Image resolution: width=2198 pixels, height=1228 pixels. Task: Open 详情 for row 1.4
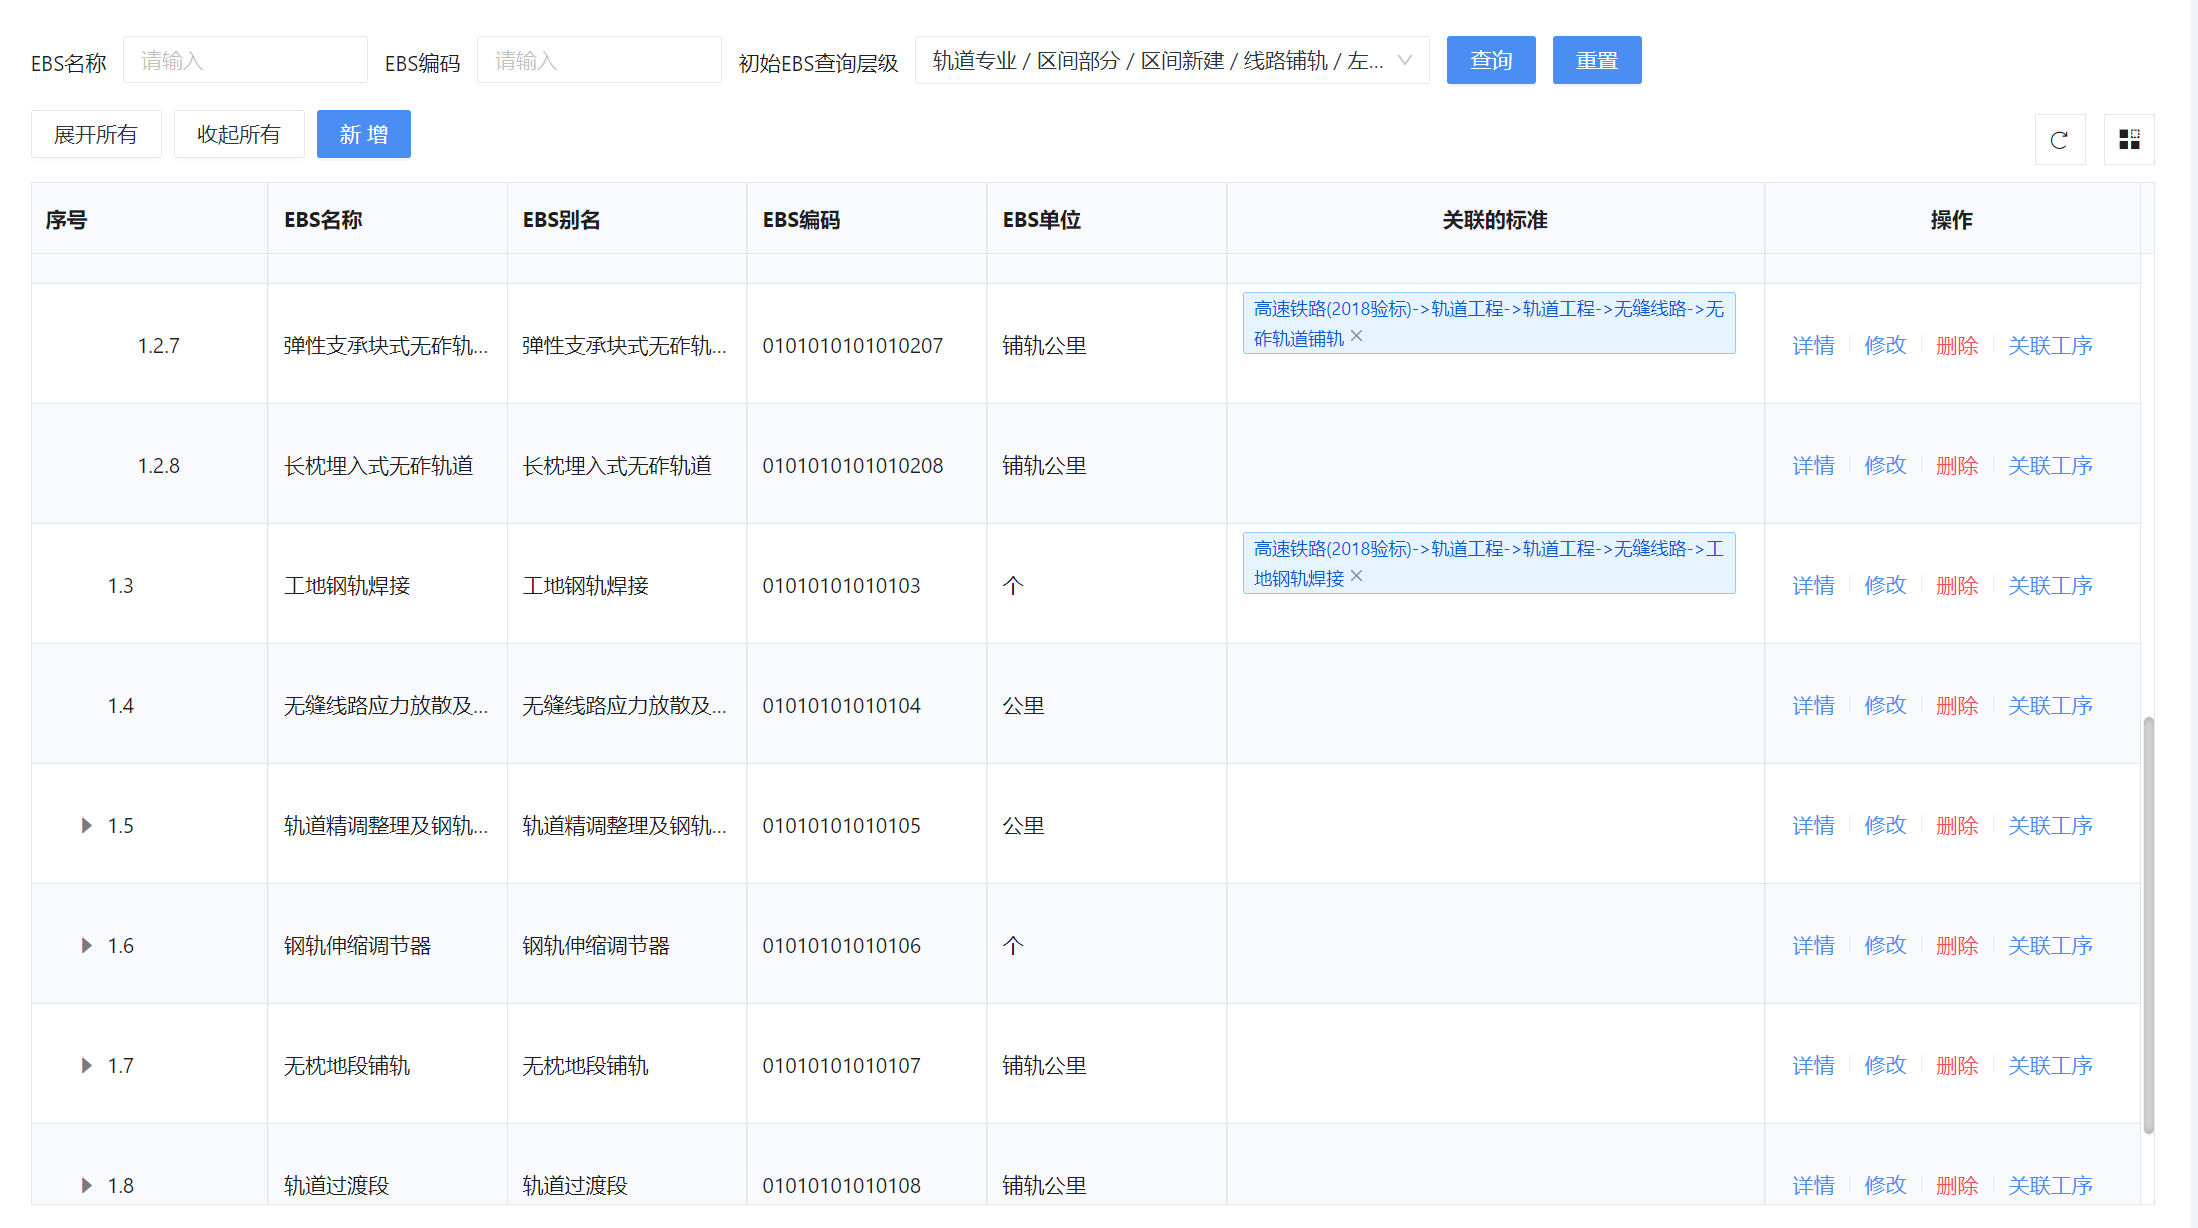1813,706
